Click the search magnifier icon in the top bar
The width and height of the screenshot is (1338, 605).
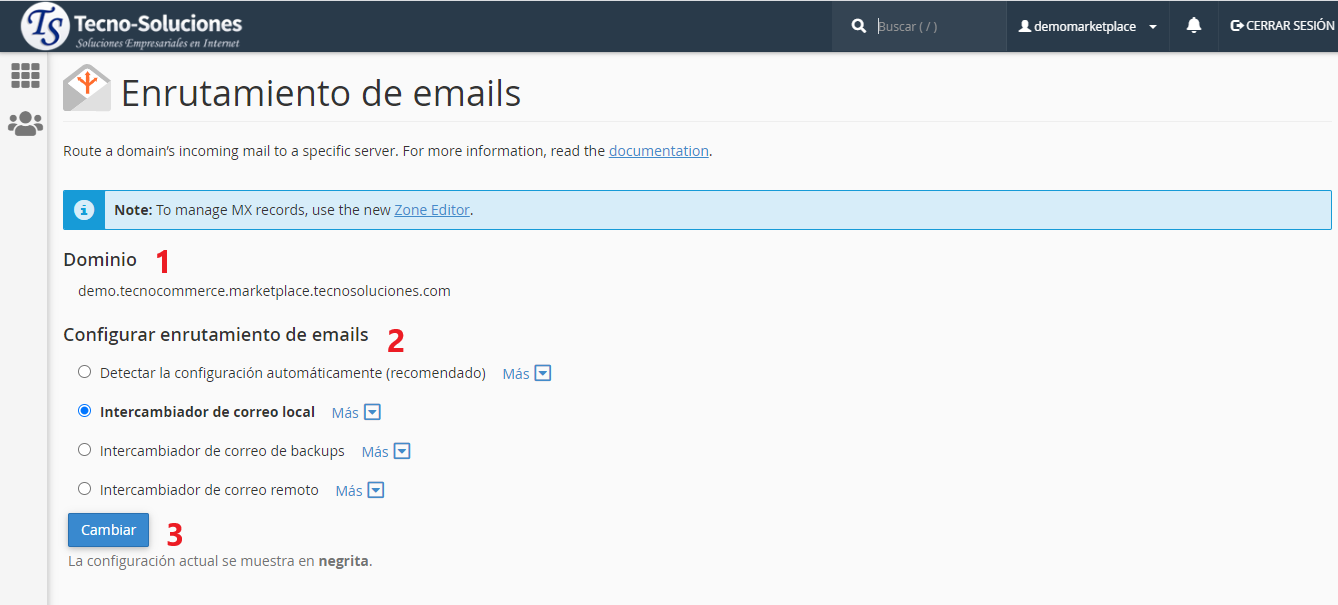point(858,25)
